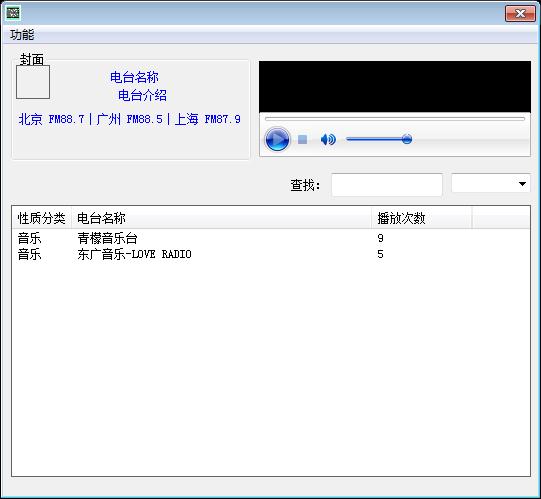Close the radio window
The height and width of the screenshot is (499, 541).
coord(520,14)
